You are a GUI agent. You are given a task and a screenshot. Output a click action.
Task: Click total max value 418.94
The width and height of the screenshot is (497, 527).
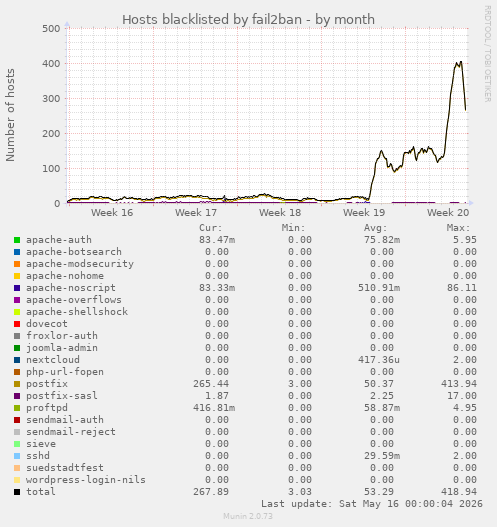point(459,492)
